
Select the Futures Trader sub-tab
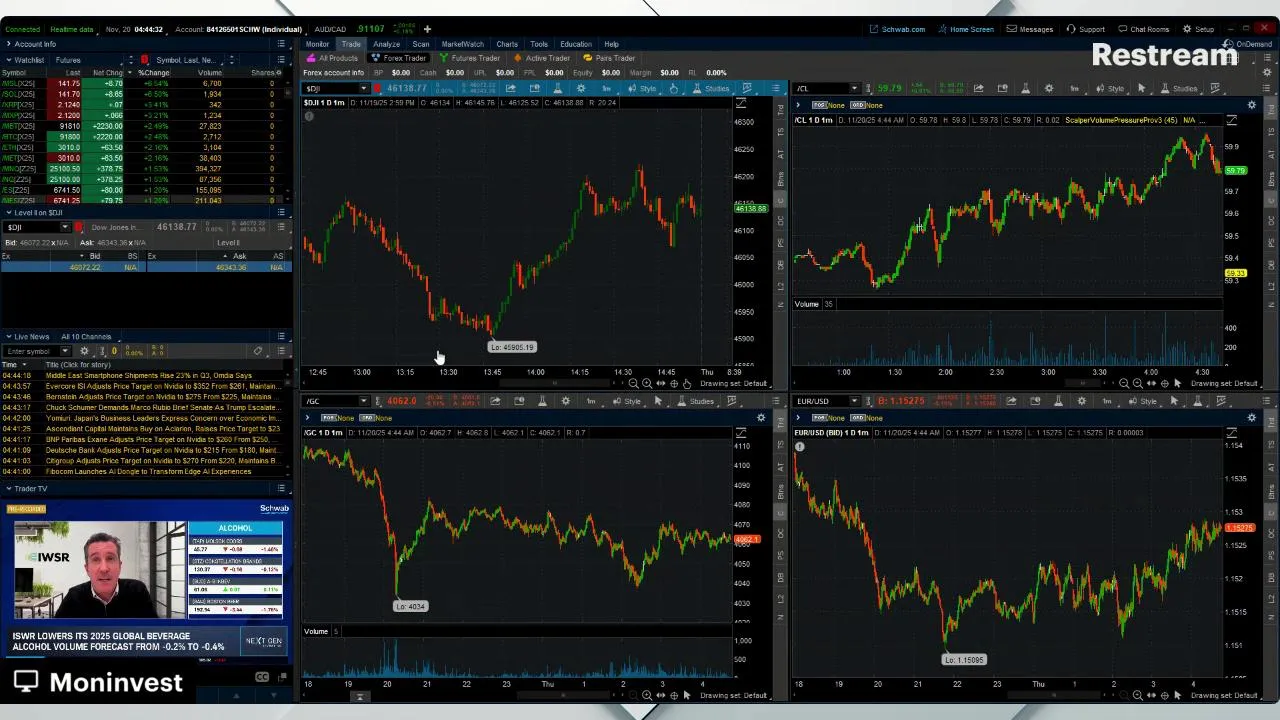point(470,58)
